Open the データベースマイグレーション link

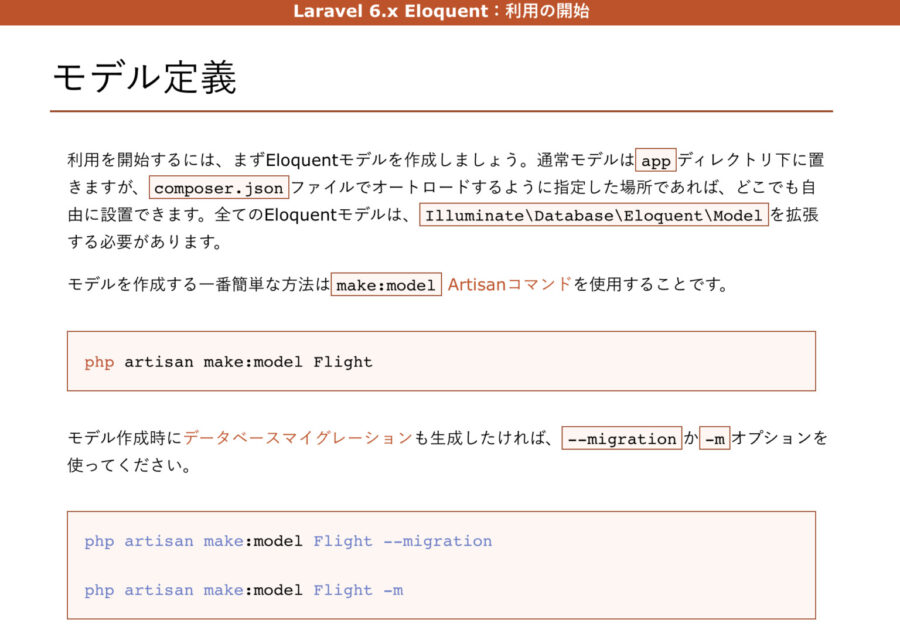pos(298,438)
